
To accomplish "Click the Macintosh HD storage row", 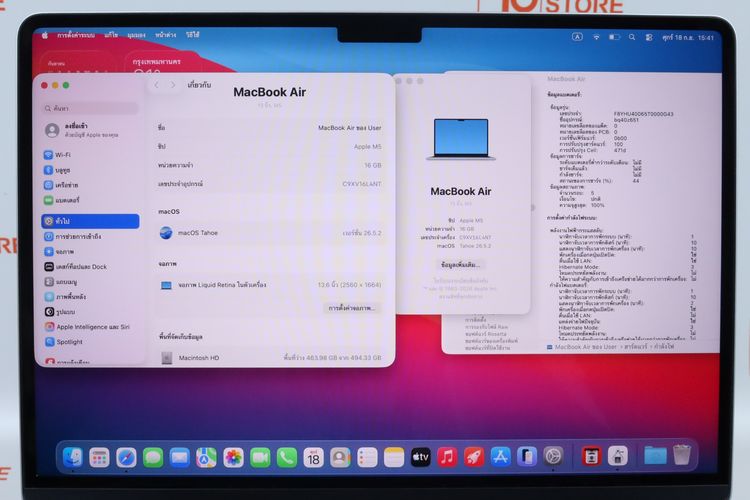I will tap(270, 357).
